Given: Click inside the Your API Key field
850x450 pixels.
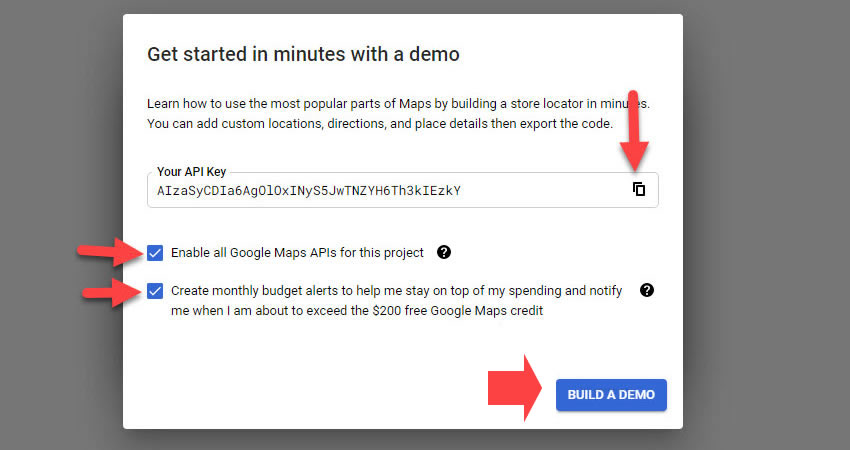Looking at the screenshot, I should (540, 190).
